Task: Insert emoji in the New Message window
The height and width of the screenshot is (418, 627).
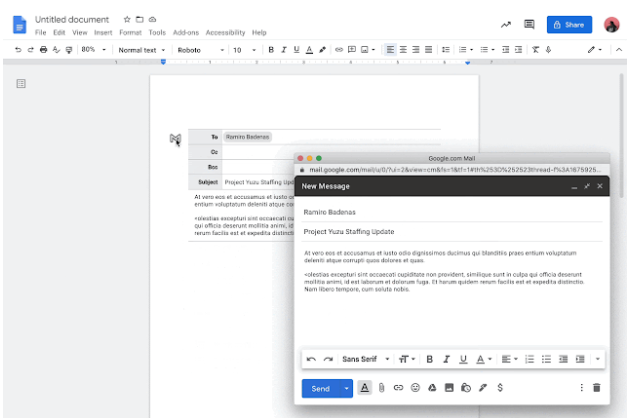Action: (415, 387)
